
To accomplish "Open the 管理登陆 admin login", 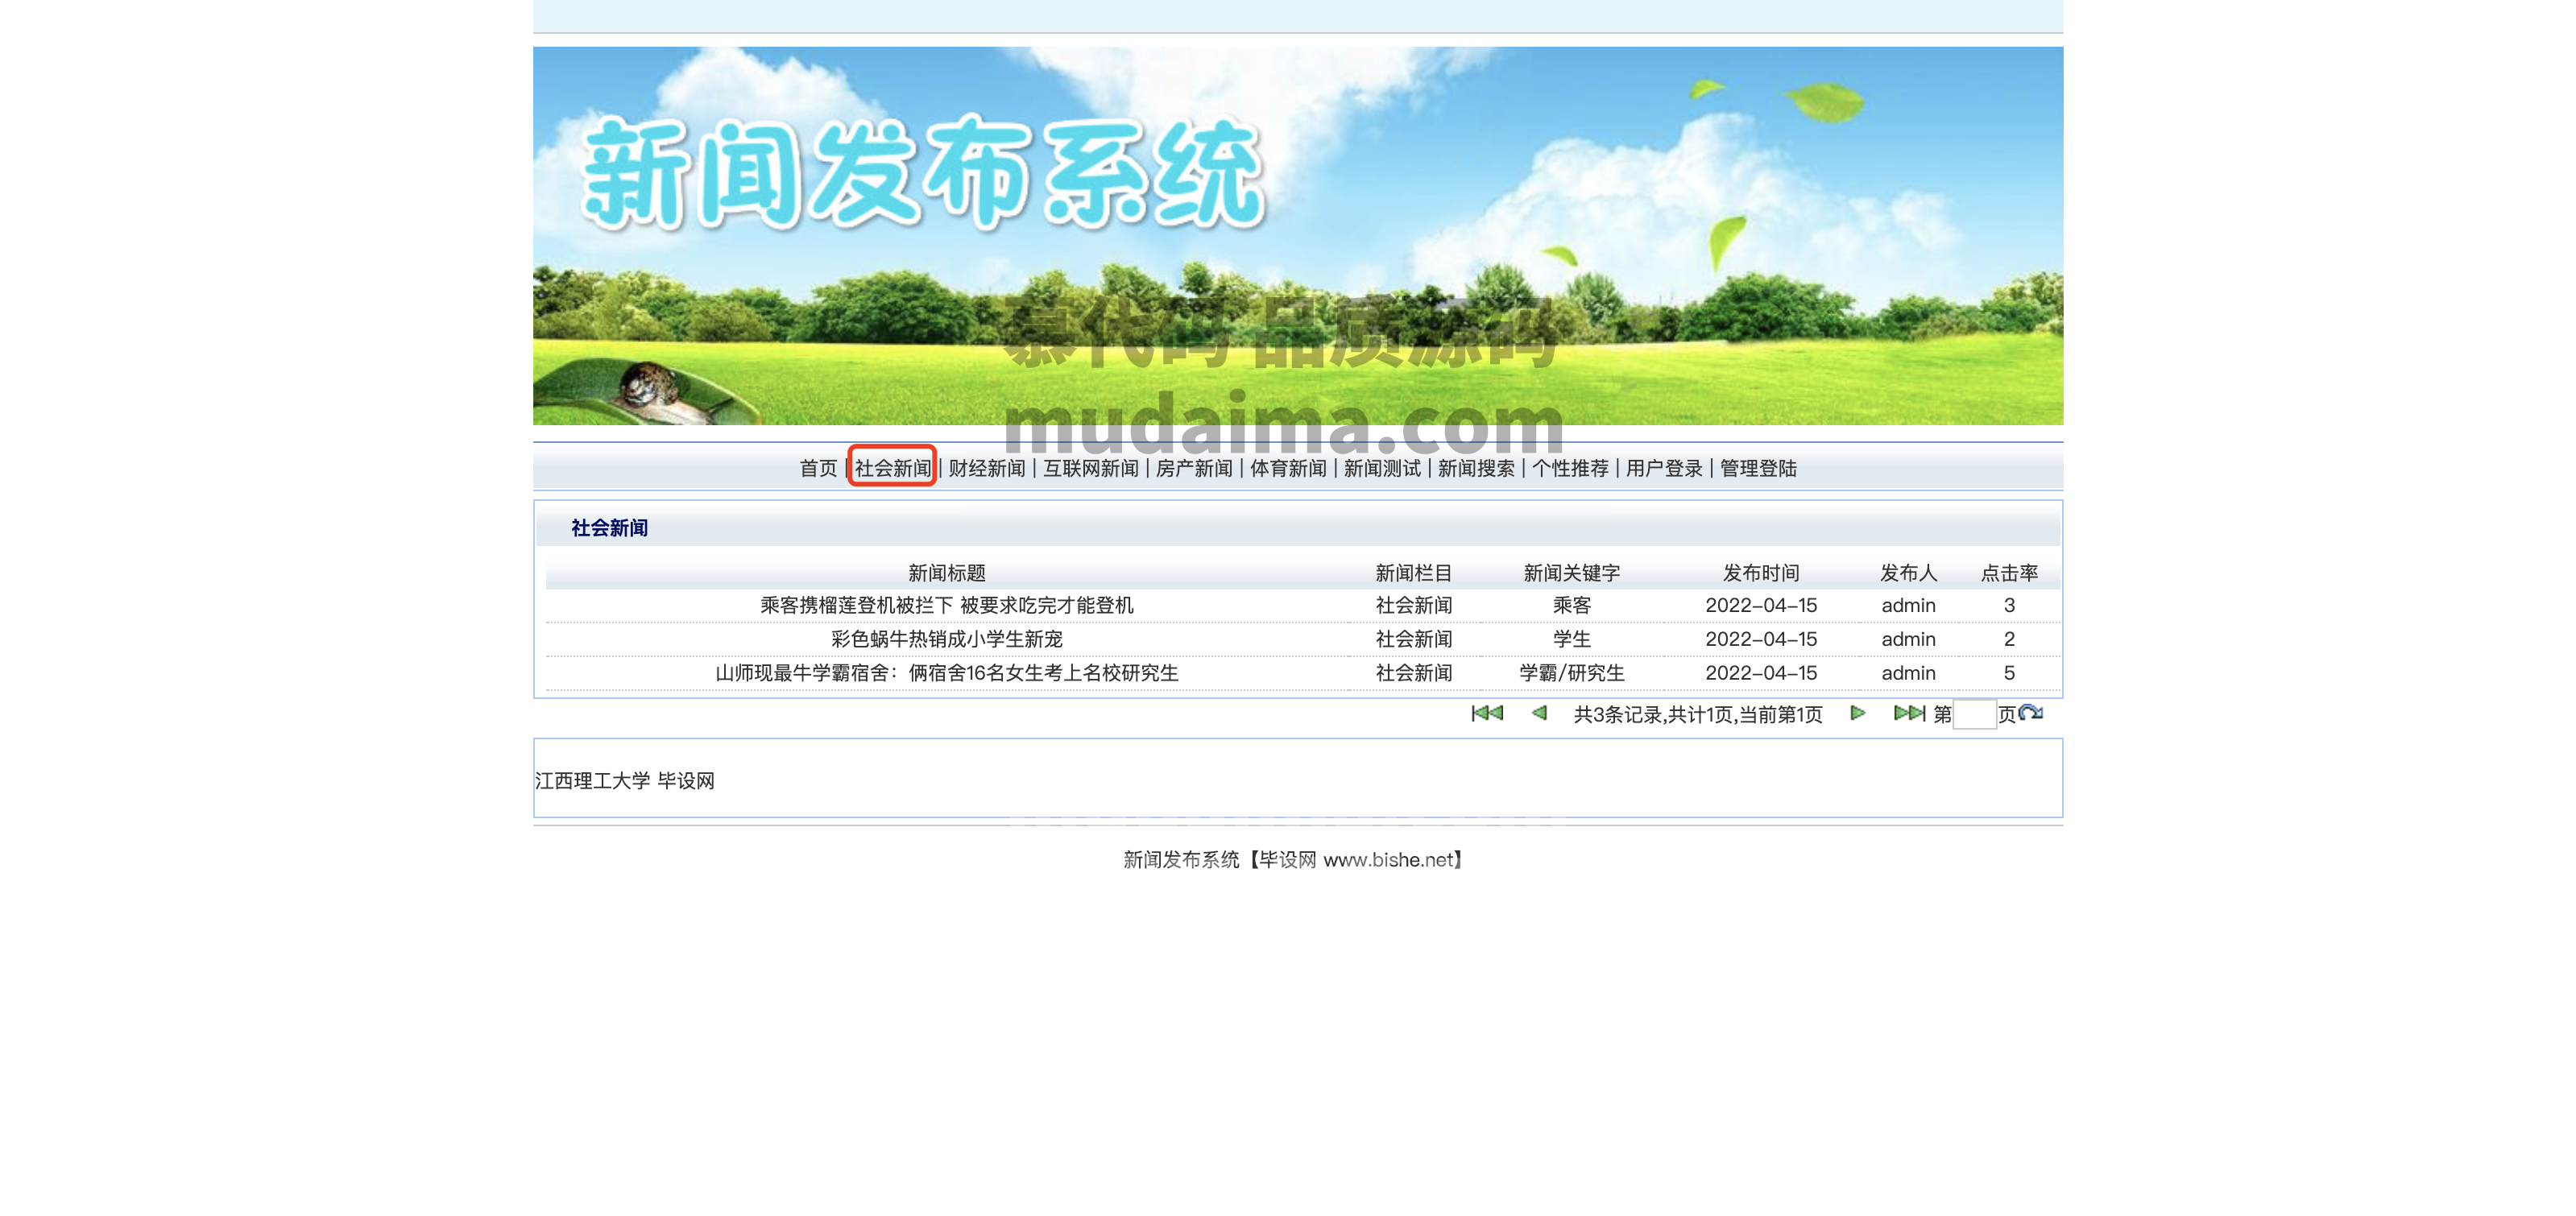I will click(1758, 468).
